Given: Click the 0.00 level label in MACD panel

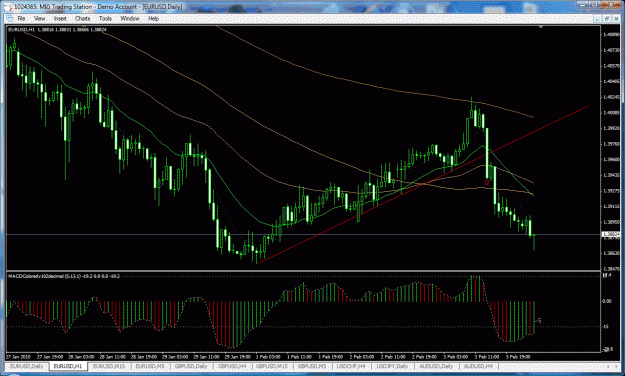Looking at the screenshot, I should [607, 301].
